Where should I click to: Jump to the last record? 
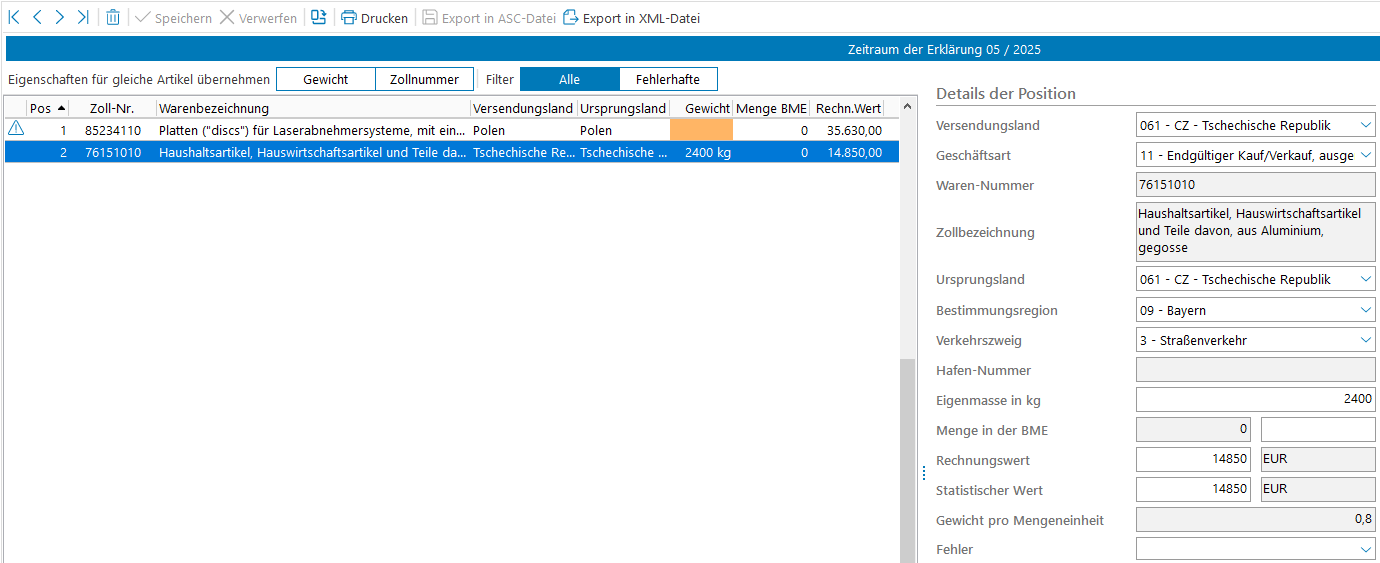[83, 18]
